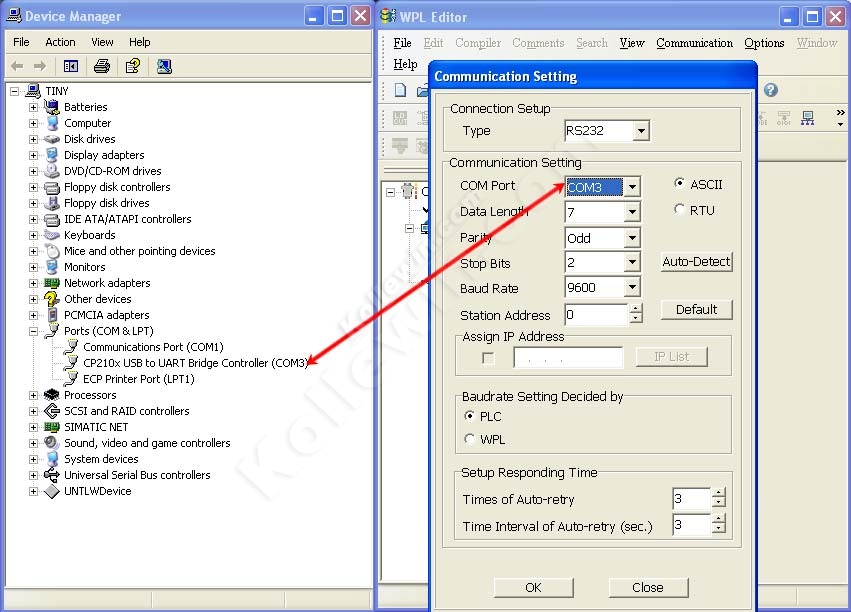The height and width of the screenshot is (612, 851).
Task: Select the ASCII radio button
Action: coord(681,184)
